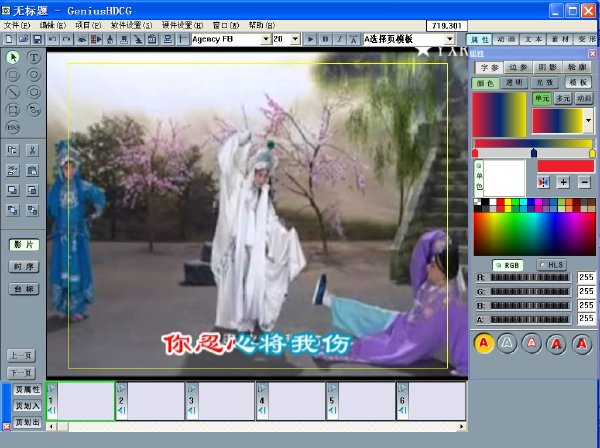Viewport: 600px width, 448px height.
Task: Click the floppy disk save icon
Action: coord(37,39)
